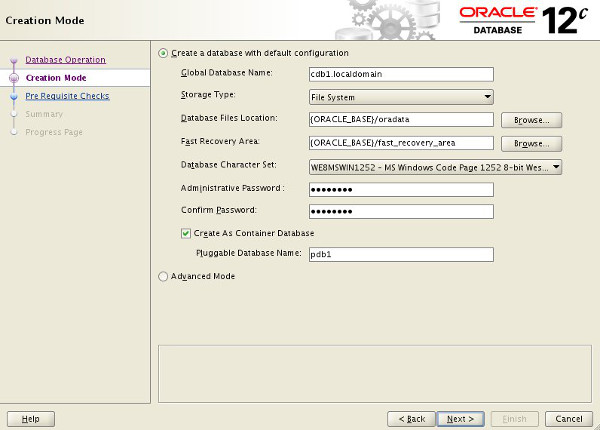
Task: Open the Storage Type dropdown
Action: [401, 97]
